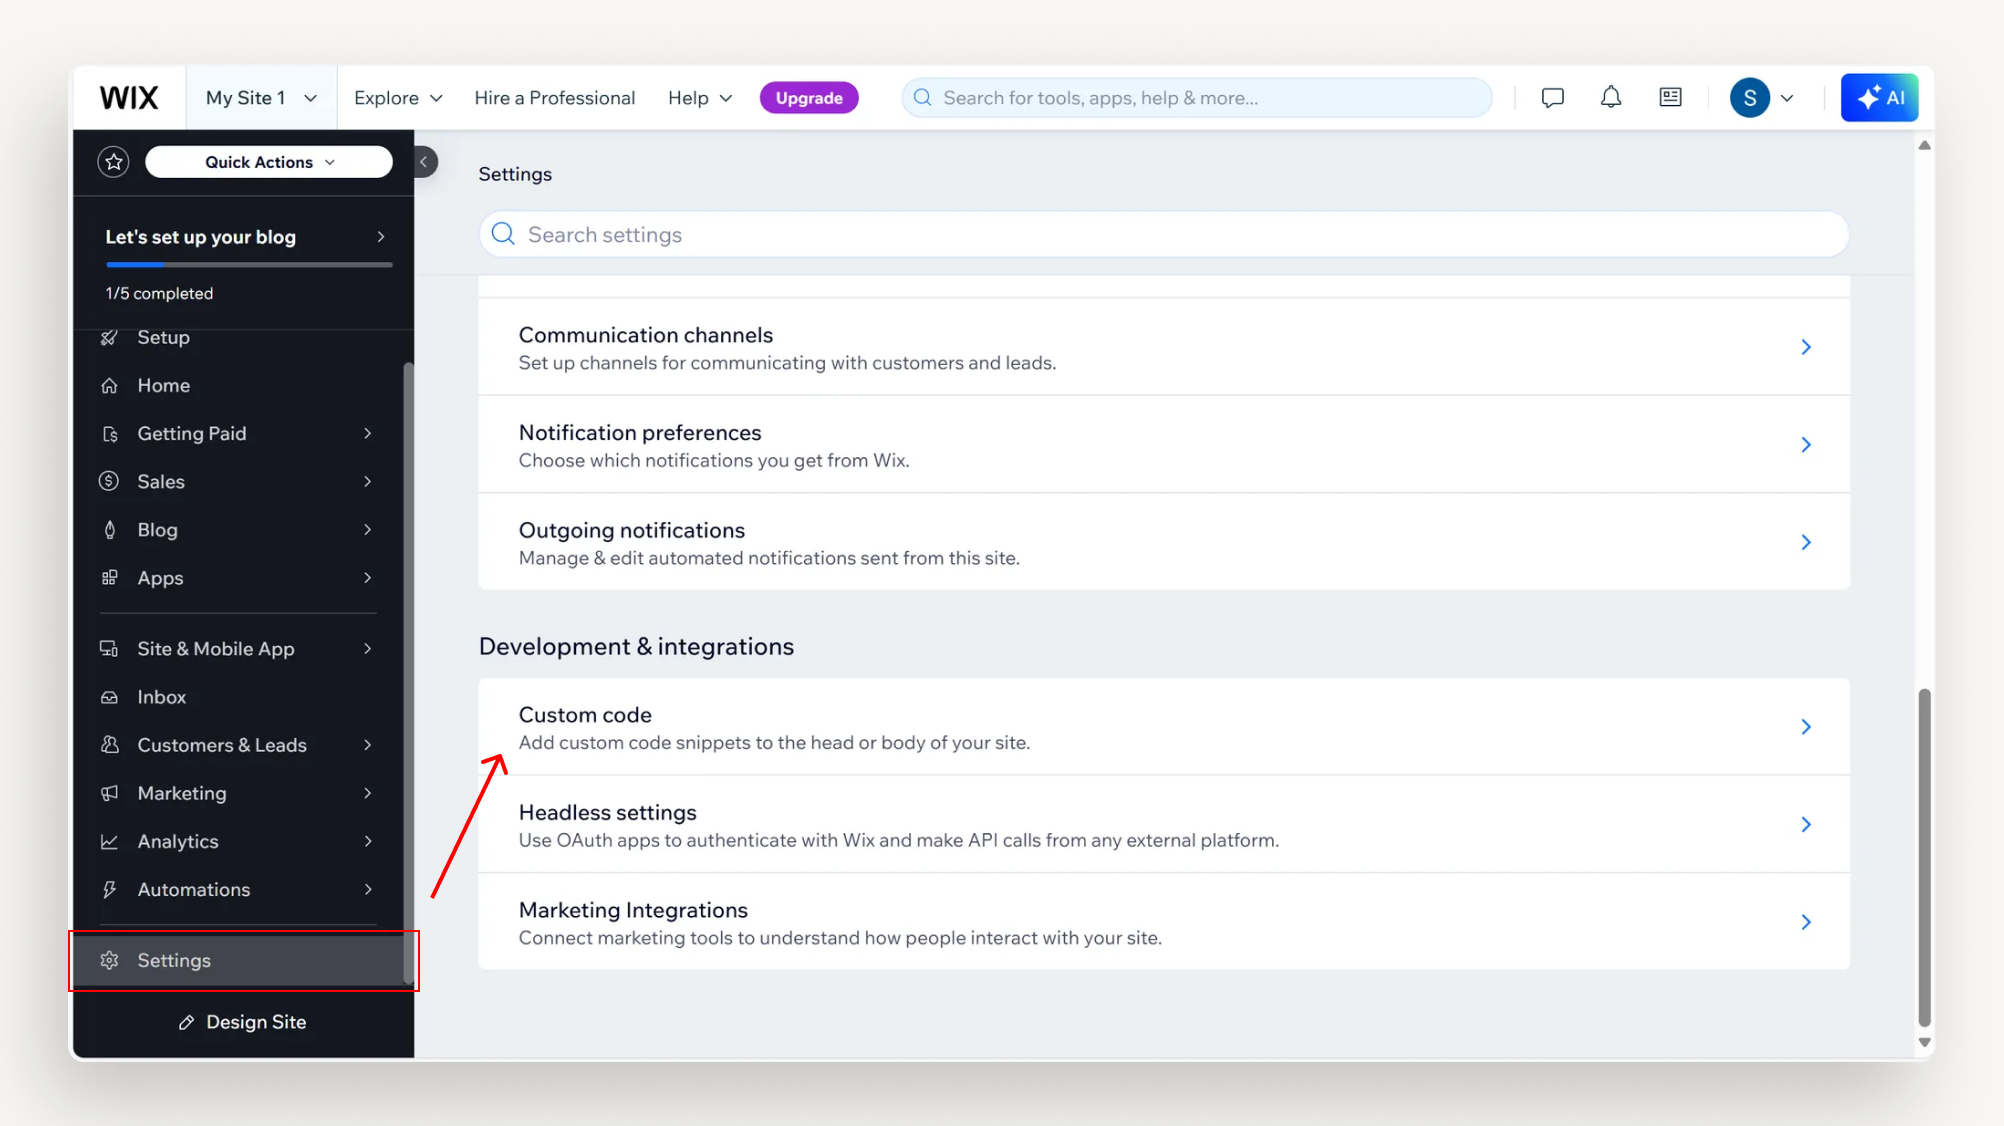Open the My Site 1 dropdown
The width and height of the screenshot is (2004, 1126).
[261, 98]
